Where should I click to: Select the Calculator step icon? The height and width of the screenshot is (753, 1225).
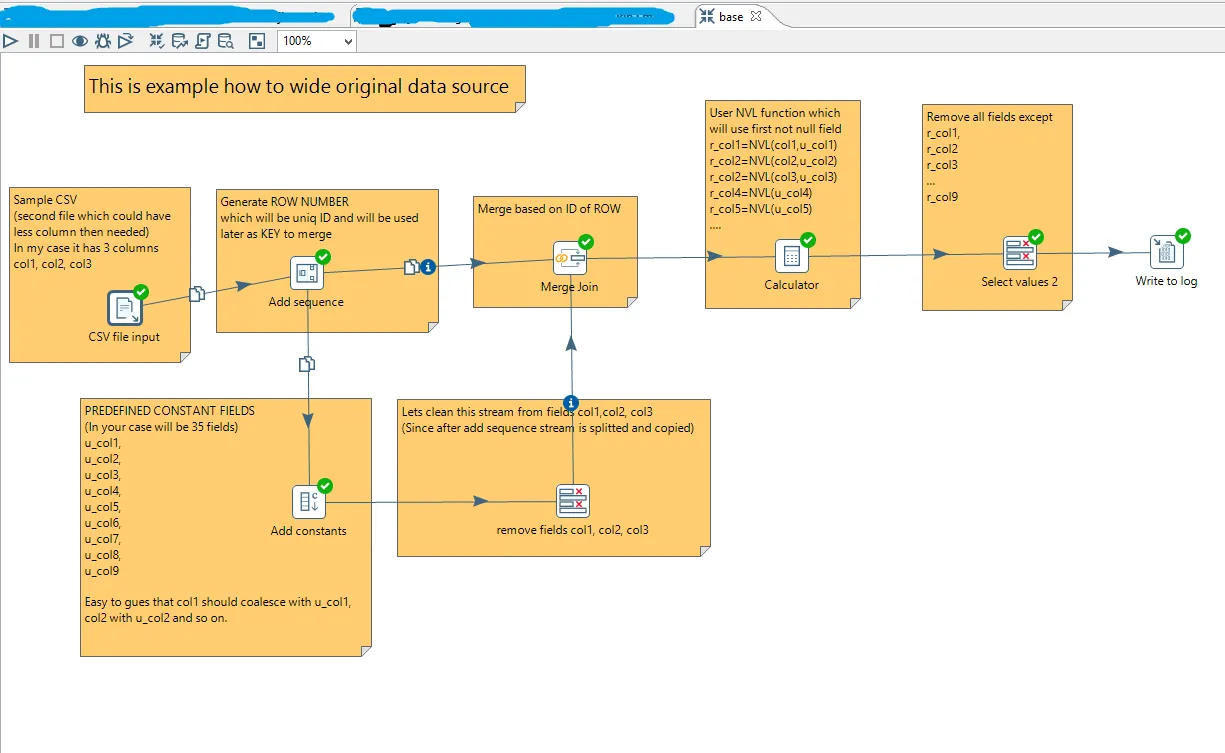pyautogui.click(x=791, y=256)
